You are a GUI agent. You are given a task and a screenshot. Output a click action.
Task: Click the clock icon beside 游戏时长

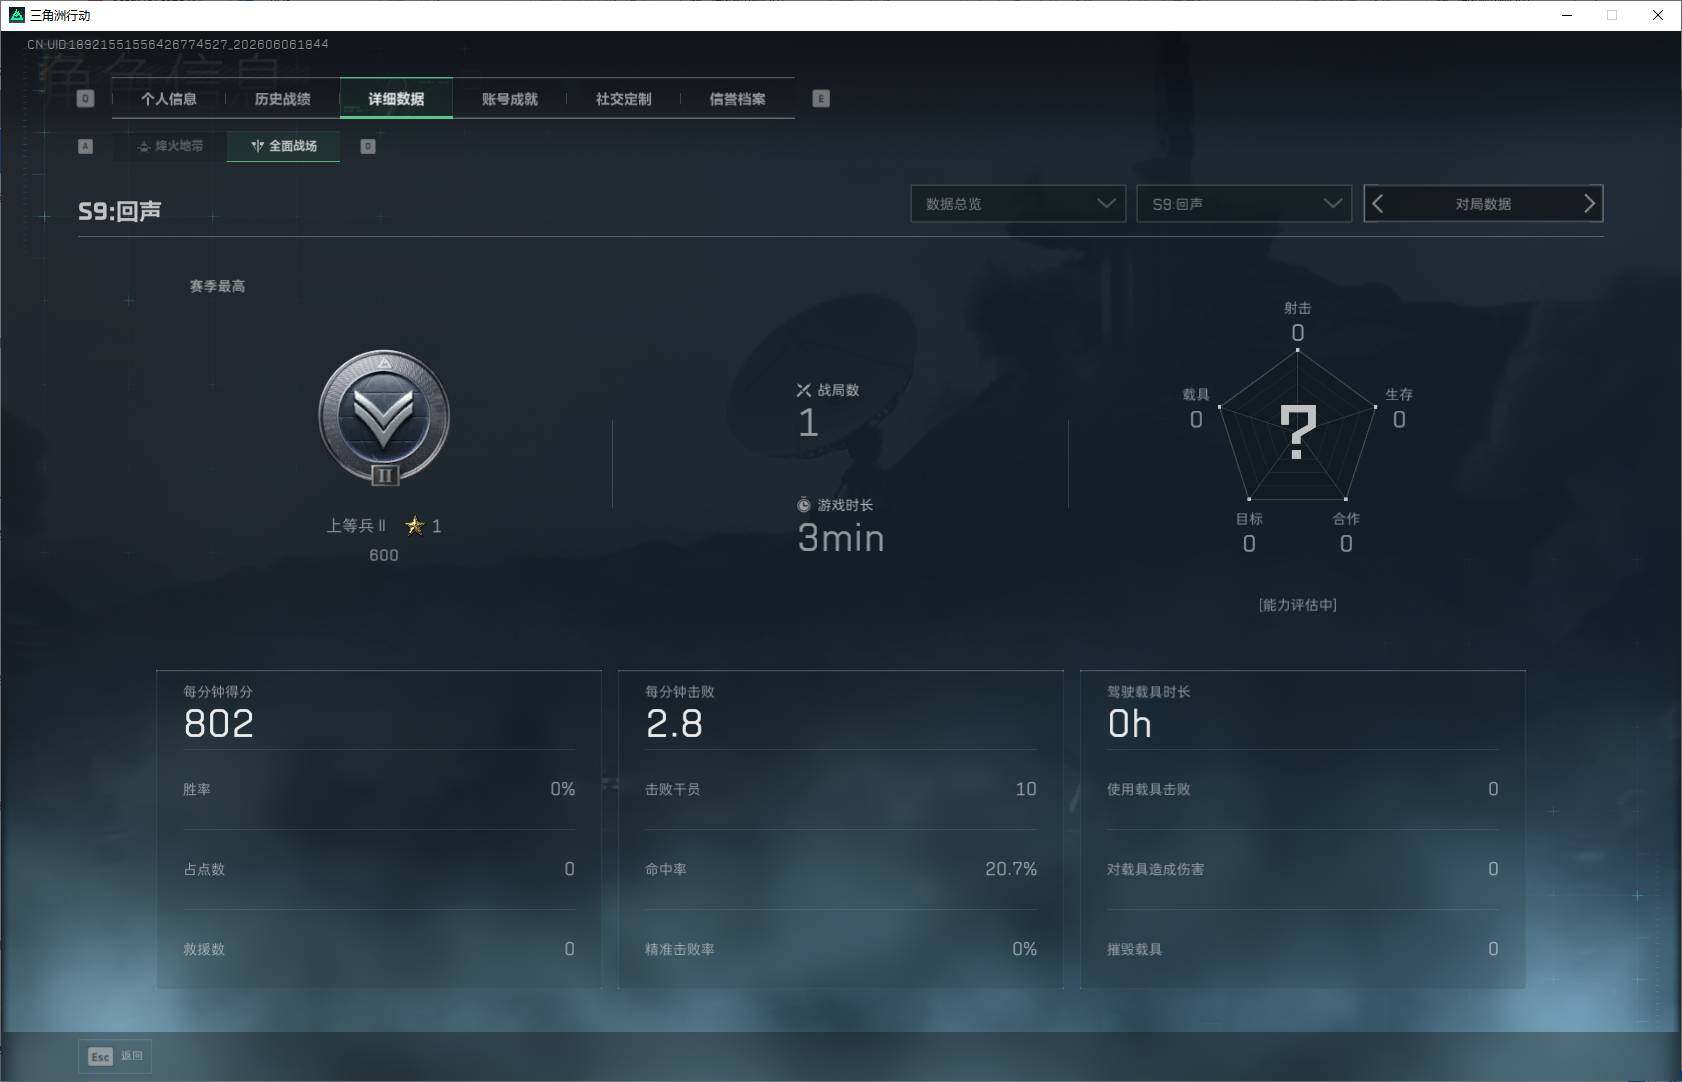(x=804, y=505)
